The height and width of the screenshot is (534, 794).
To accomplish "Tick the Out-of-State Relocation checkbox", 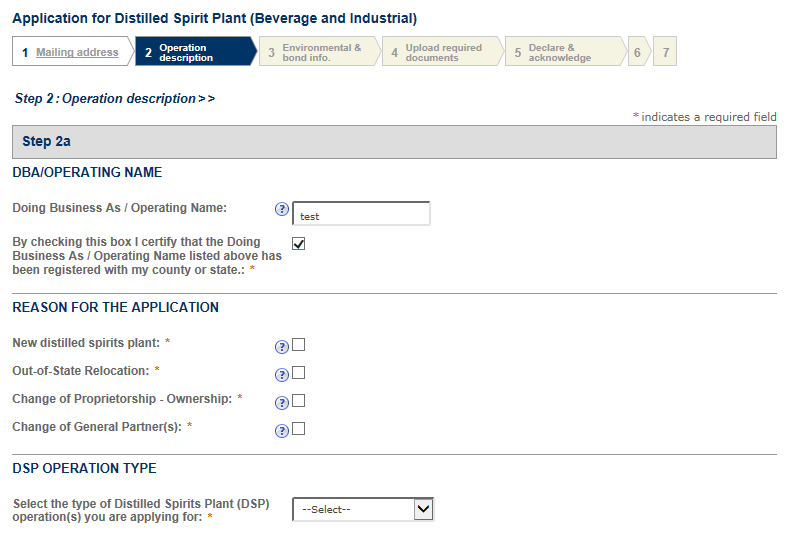I will [298, 373].
